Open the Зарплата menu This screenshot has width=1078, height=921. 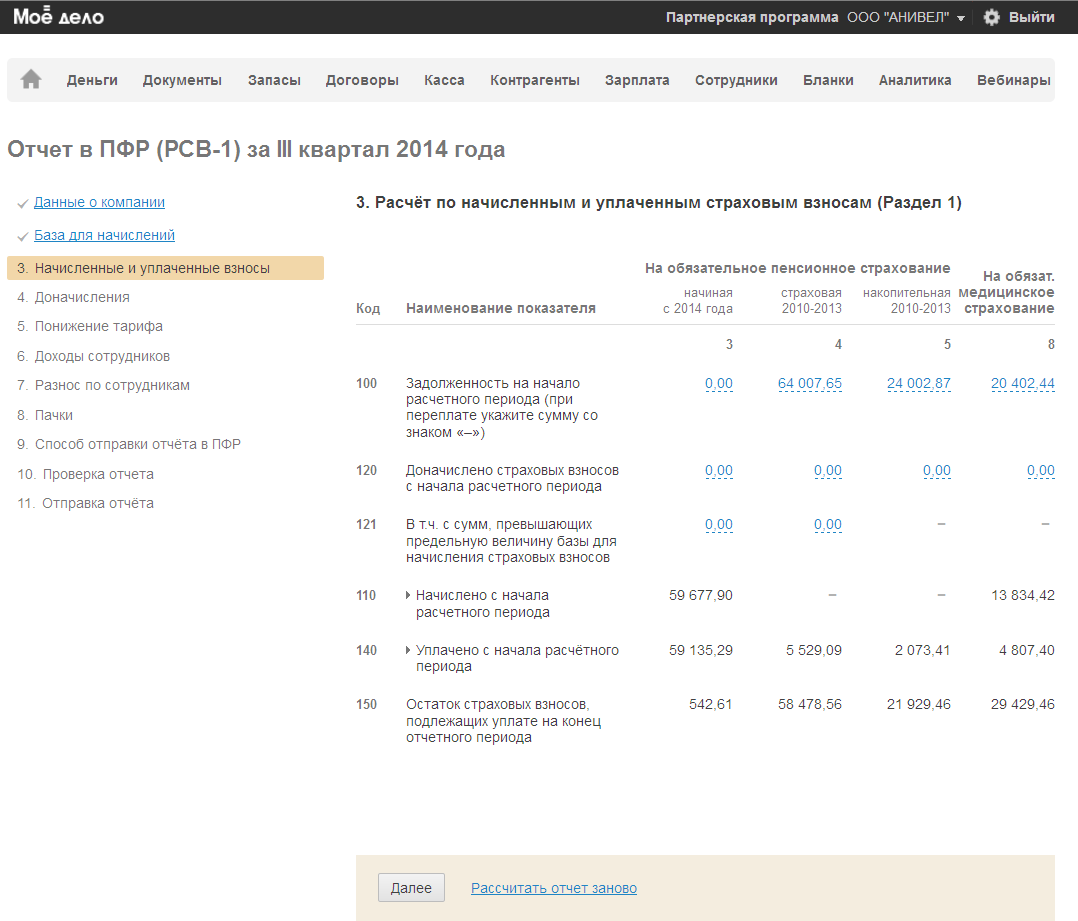[637, 80]
